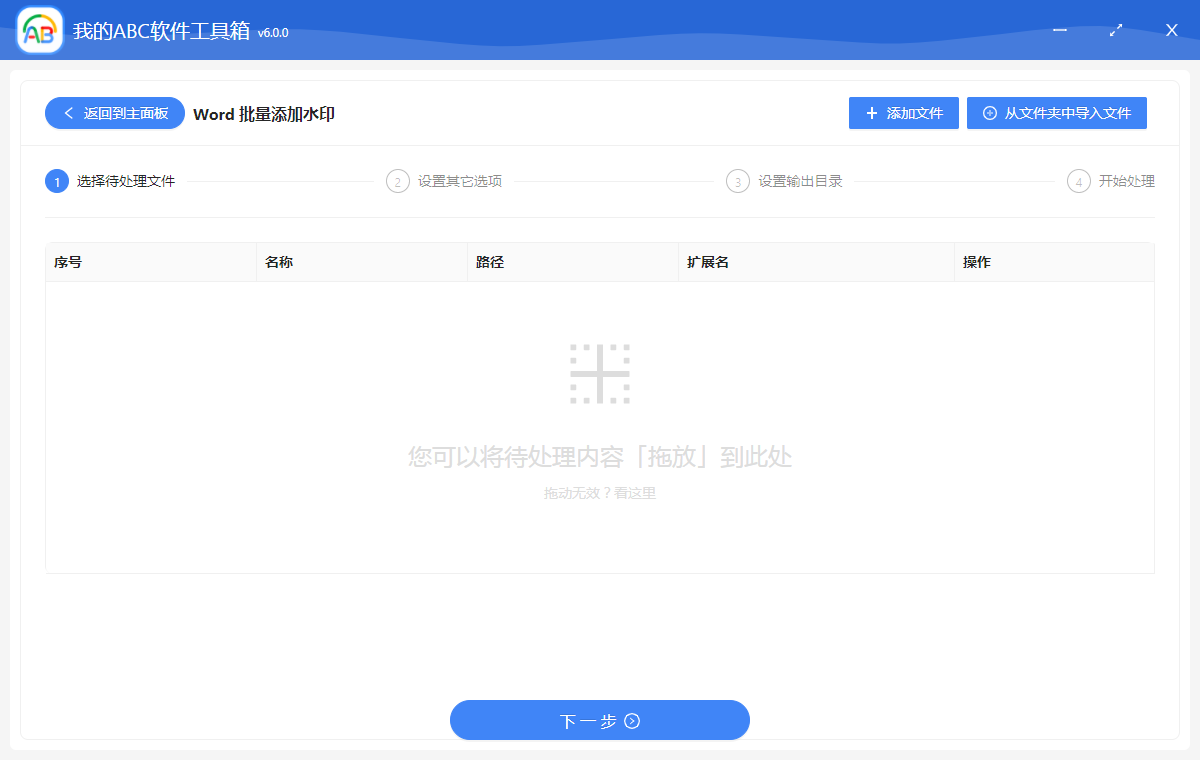The height and width of the screenshot is (760, 1200).
Task: Click the 返回到主面板 button
Action: point(114,113)
